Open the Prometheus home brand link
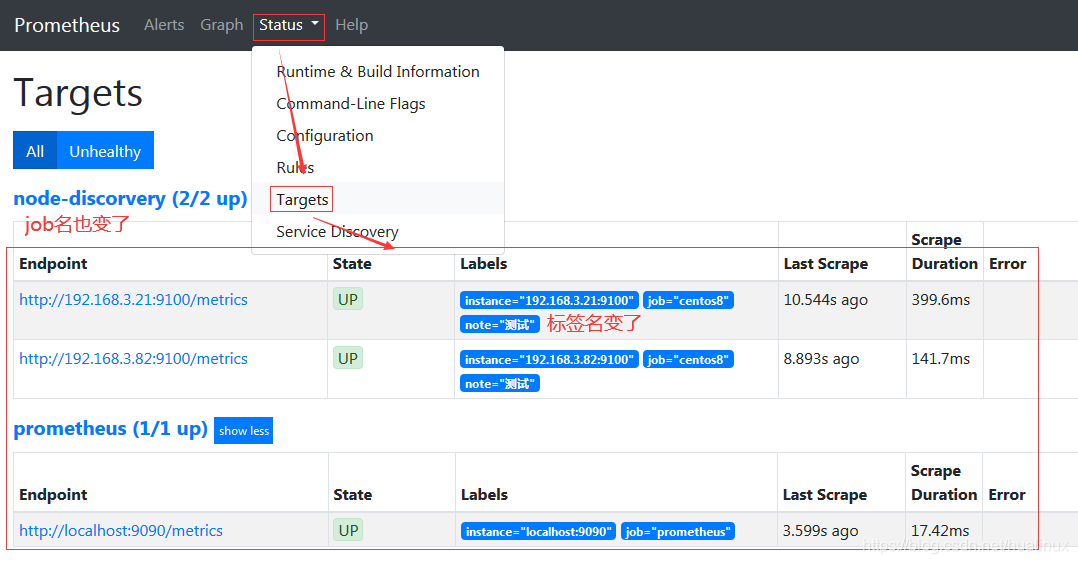Image resolution: width=1078 pixels, height=564 pixels. point(67,25)
